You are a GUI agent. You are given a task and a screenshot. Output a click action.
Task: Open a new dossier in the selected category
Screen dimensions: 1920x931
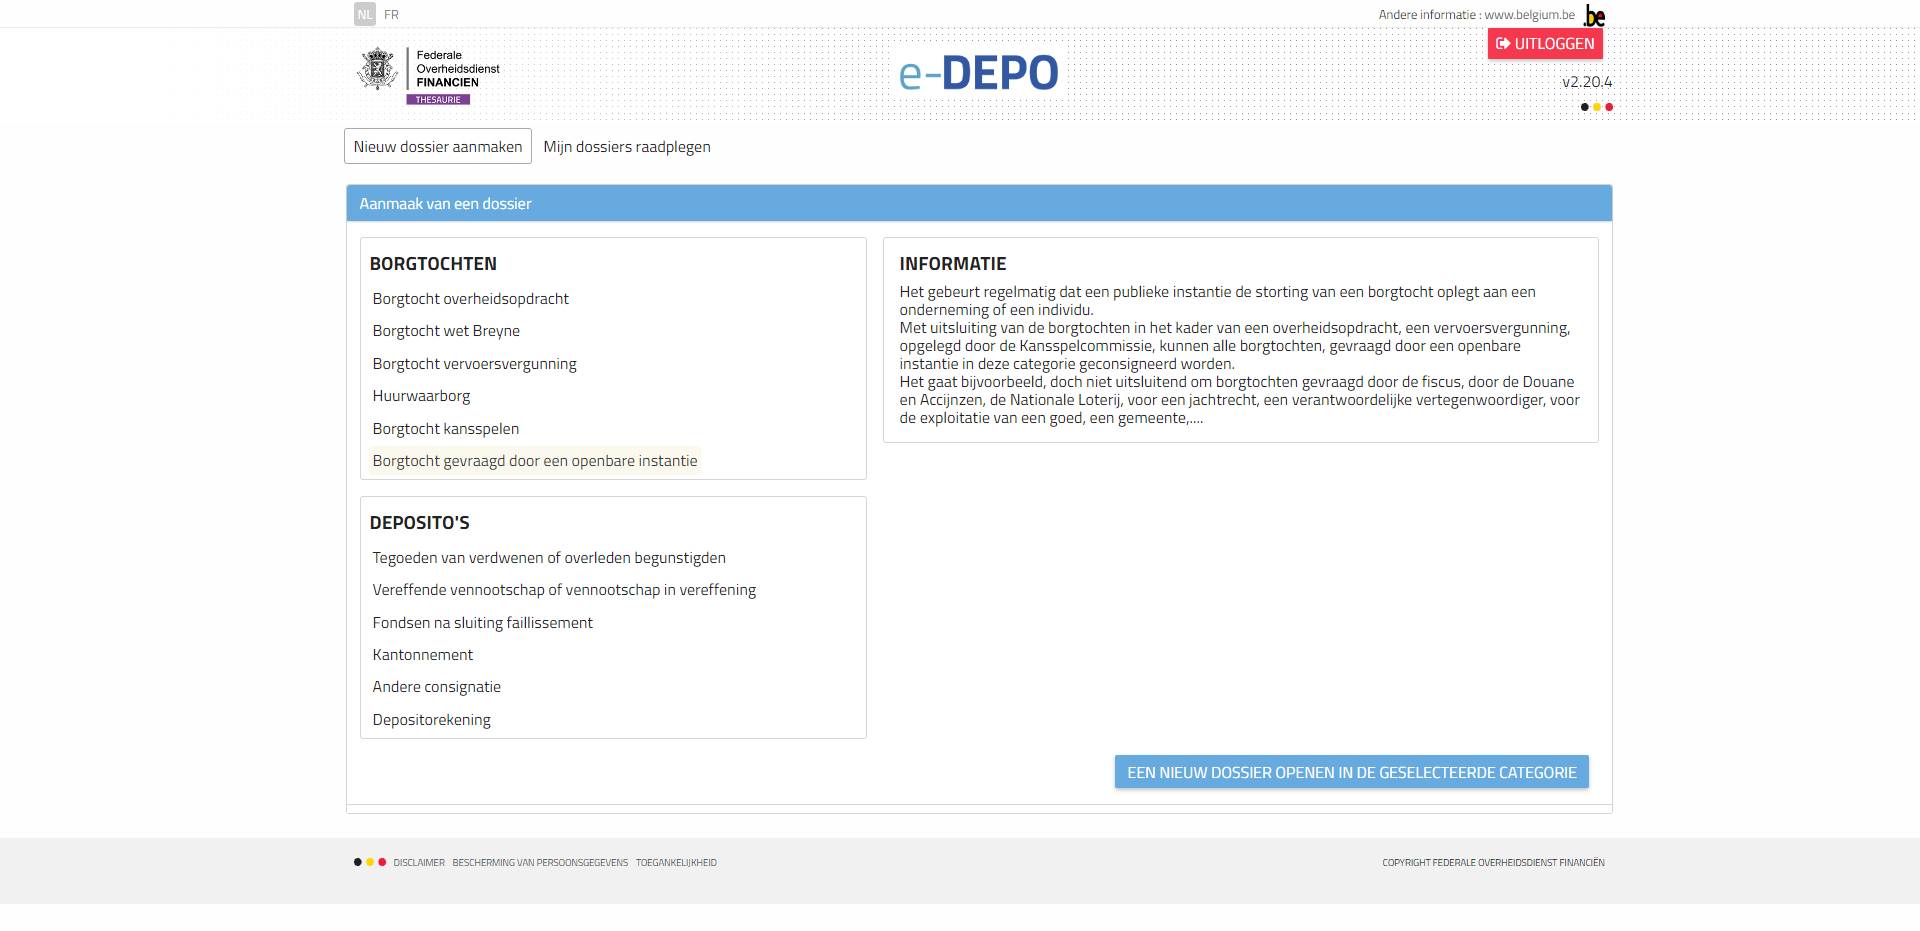coord(1350,771)
